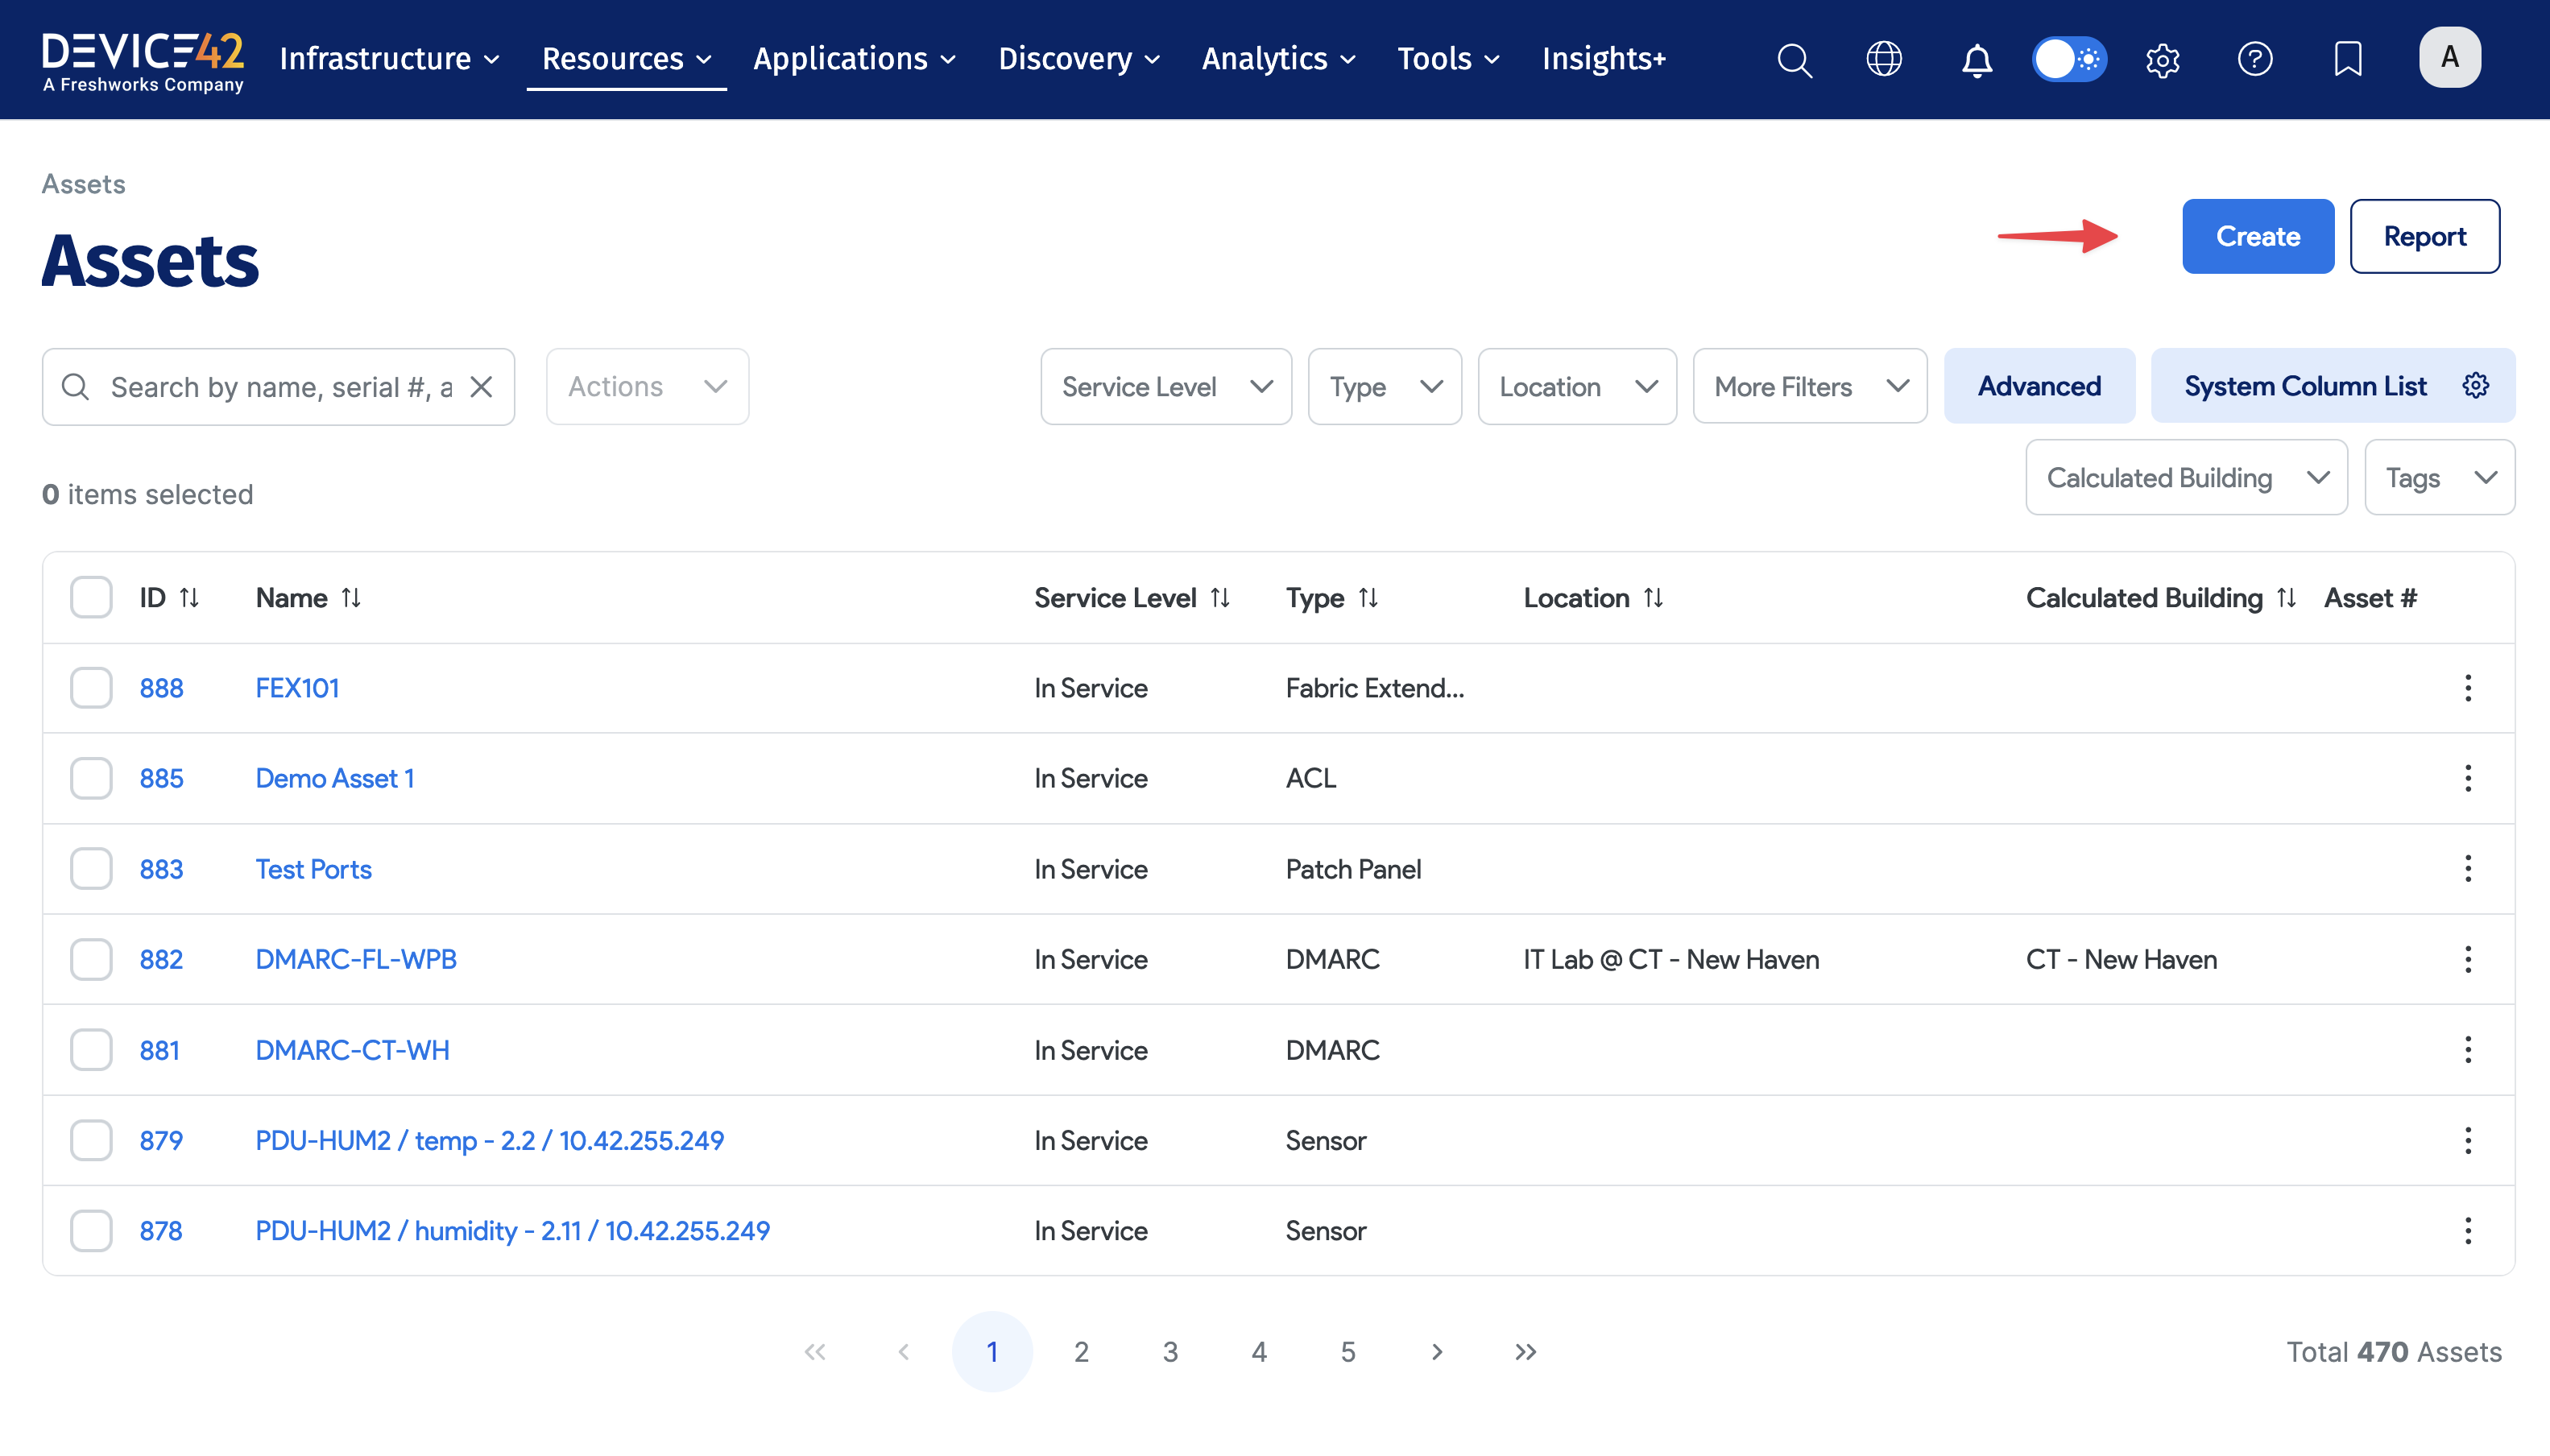Viewport: 2550px width, 1456px height.
Task: Open the bookmarks icon
Action: pyautogui.click(x=2346, y=59)
